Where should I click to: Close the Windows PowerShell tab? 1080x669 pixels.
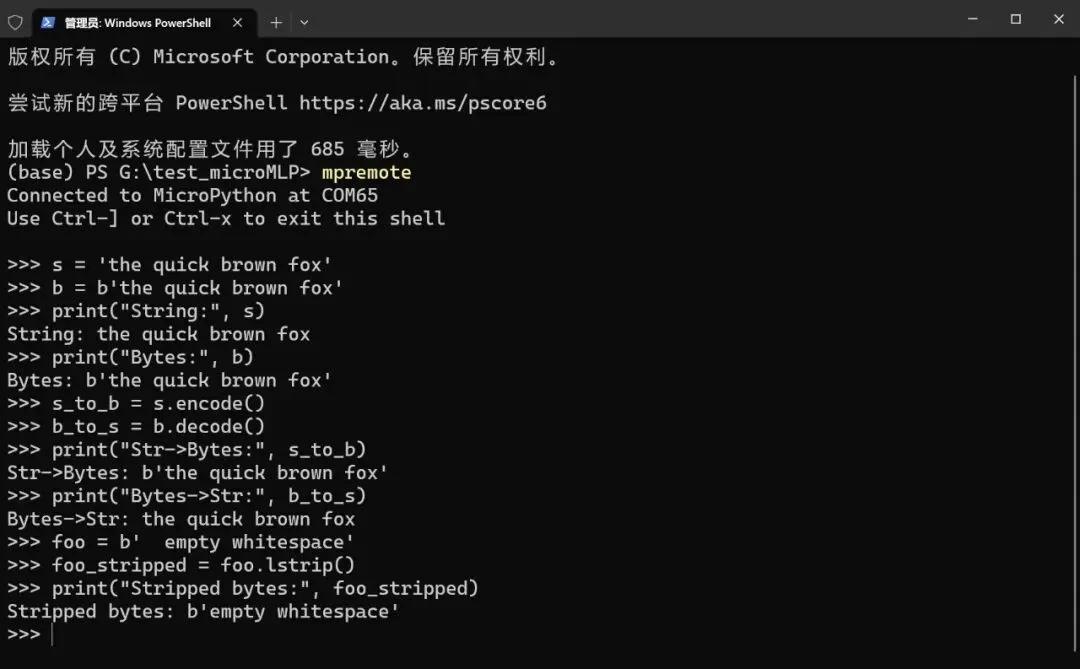pyautogui.click(x=237, y=23)
